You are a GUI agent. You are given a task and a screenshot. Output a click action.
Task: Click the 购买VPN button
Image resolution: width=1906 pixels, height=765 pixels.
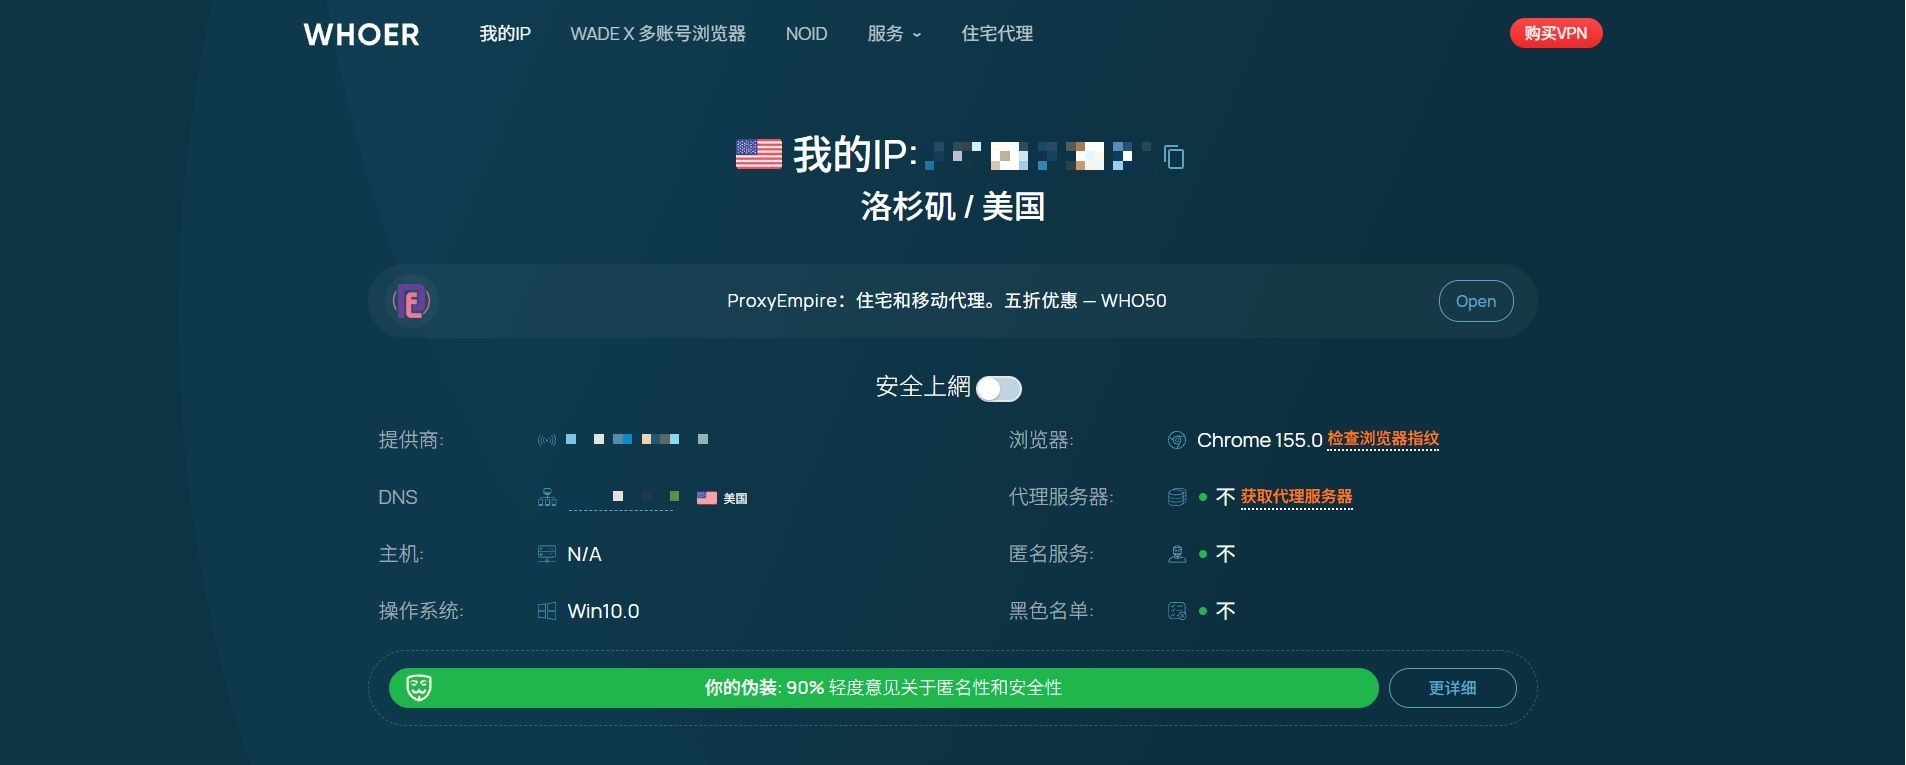[1556, 33]
